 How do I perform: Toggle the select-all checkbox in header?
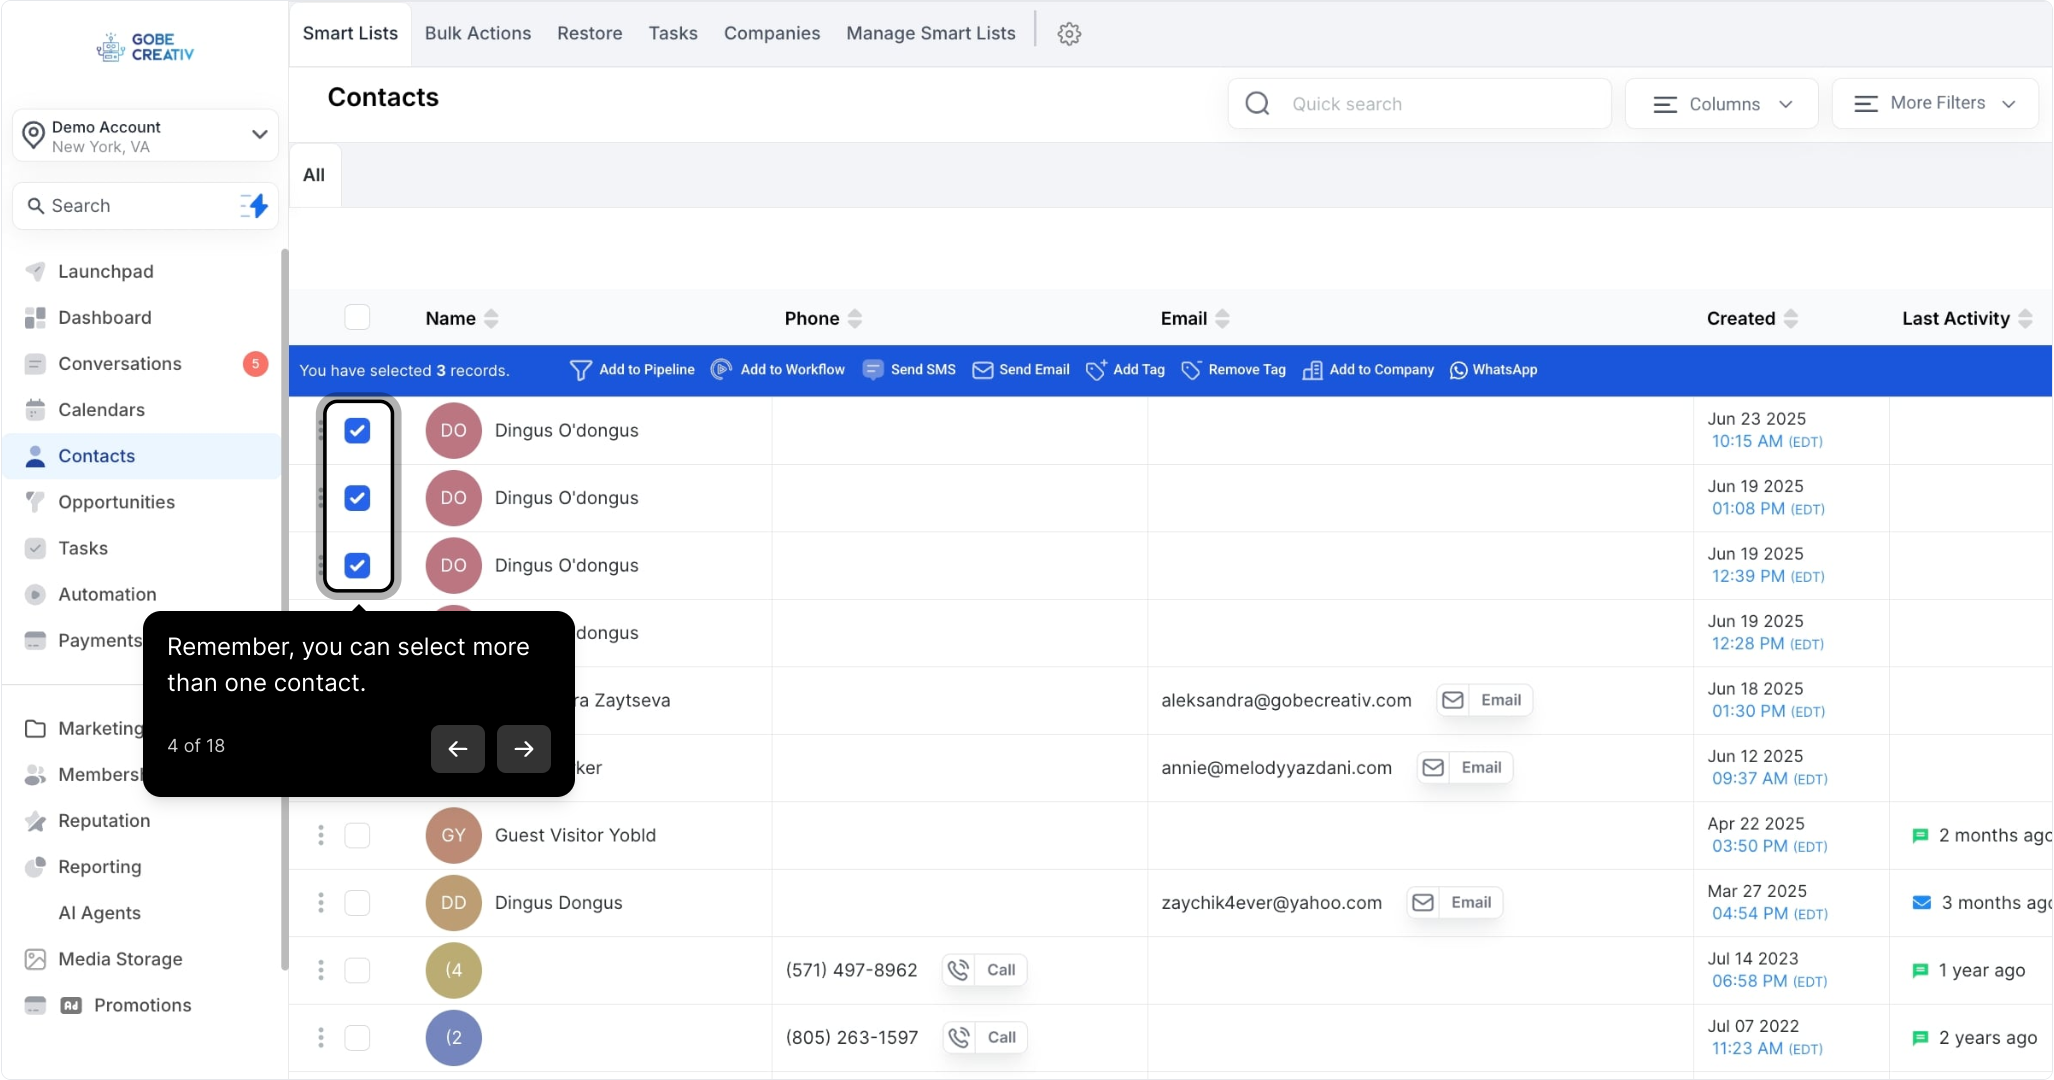(357, 318)
